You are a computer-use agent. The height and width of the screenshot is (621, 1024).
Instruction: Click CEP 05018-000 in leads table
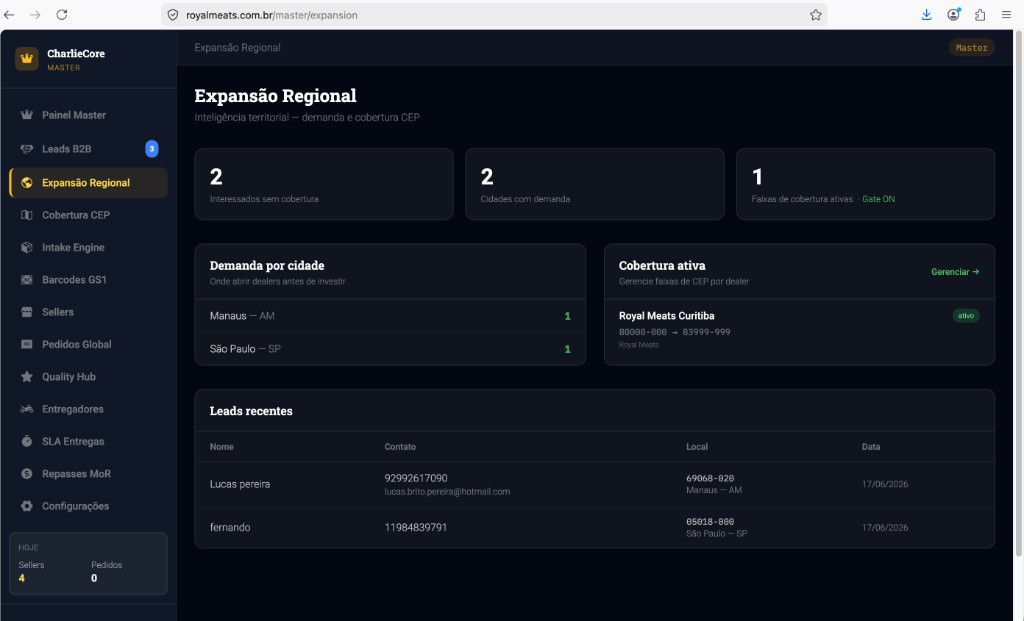tap(710, 522)
